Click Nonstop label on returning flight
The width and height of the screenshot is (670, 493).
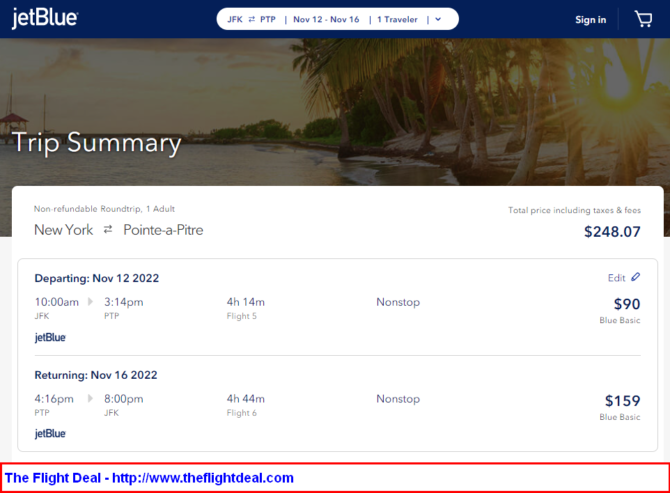click(398, 399)
